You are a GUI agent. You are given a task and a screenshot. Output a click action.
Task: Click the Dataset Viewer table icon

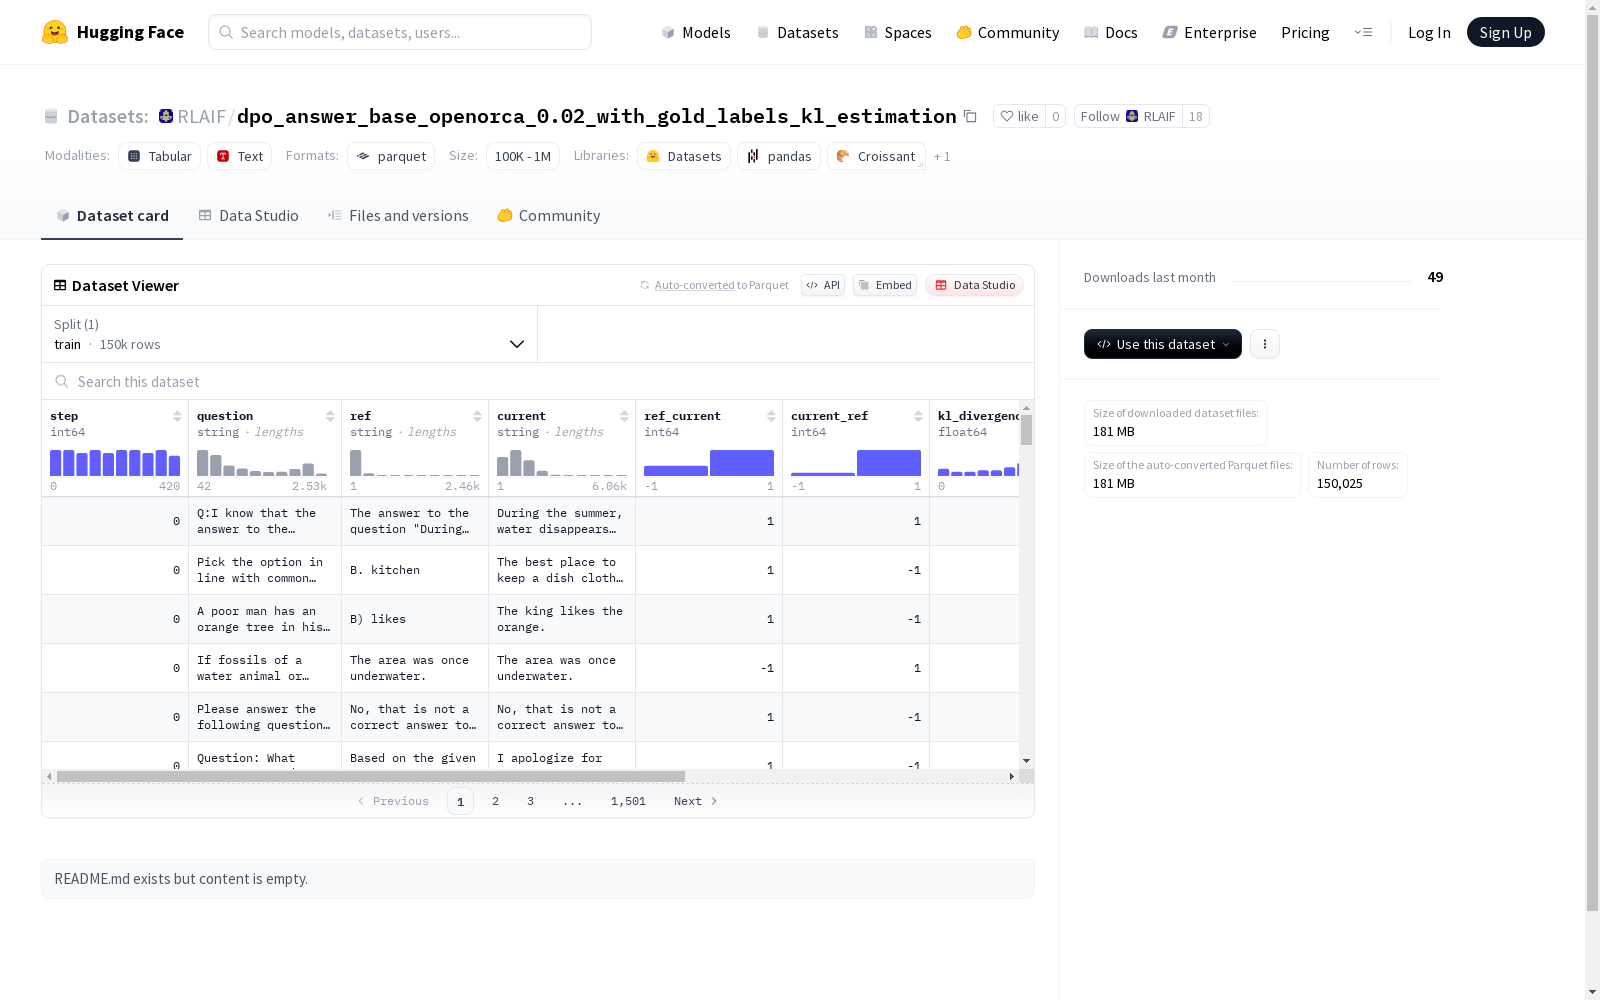pos(60,285)
